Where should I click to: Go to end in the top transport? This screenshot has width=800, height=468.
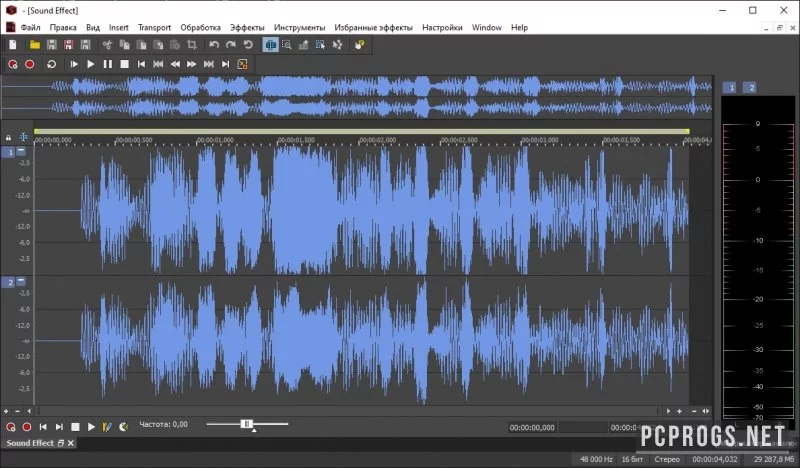coord(226,64)
